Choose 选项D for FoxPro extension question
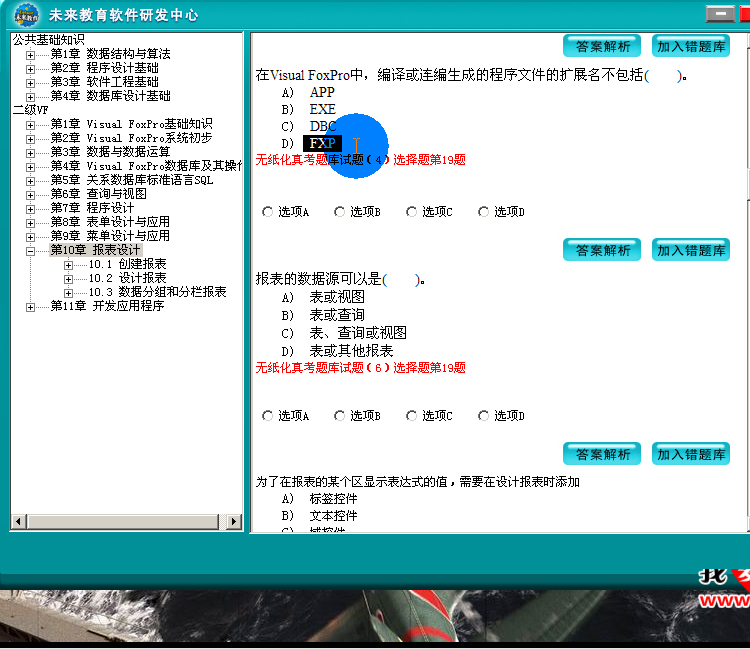The width and height of the screenshot is (750, 649). pyautogui.click(x=483, y=211)
